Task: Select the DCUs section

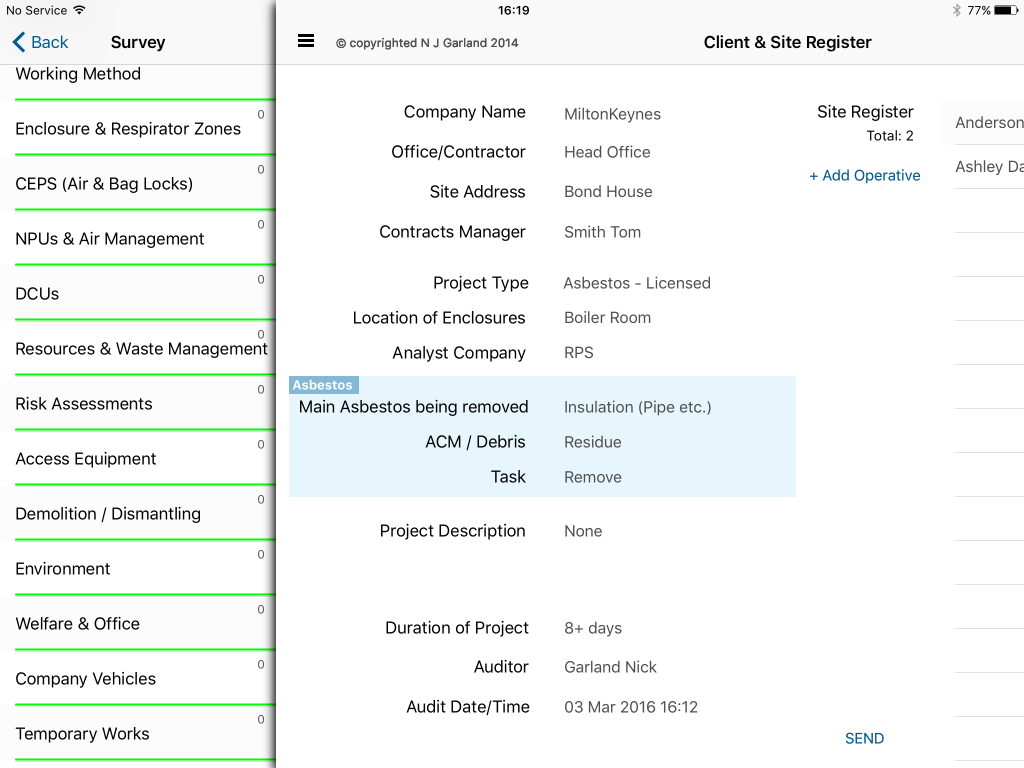Action: (138, 293)
